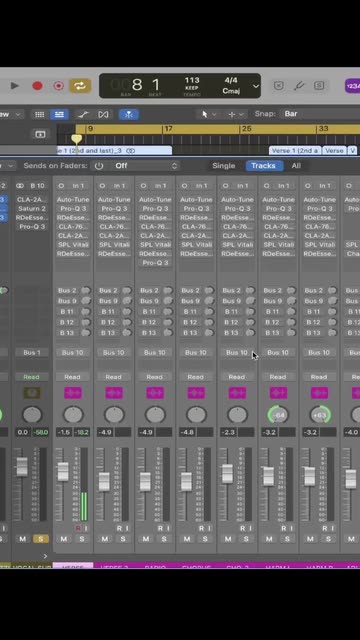This screenshot has width=360, height=640.
Task: Open the pointer tool menu
Action: pos(209,114)
